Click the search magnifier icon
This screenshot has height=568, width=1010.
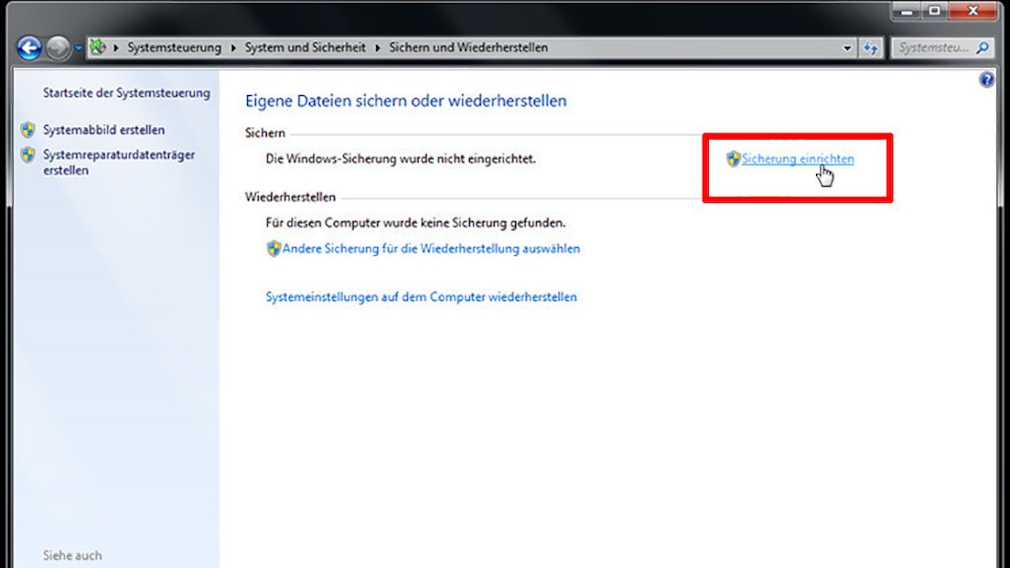click(x=982, y=48)
